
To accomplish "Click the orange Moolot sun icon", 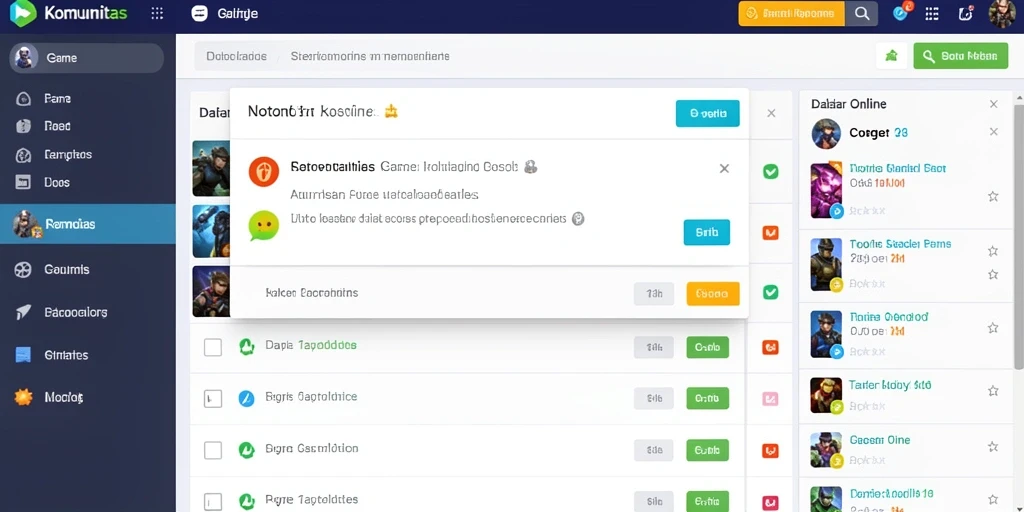I will (23, 397).
